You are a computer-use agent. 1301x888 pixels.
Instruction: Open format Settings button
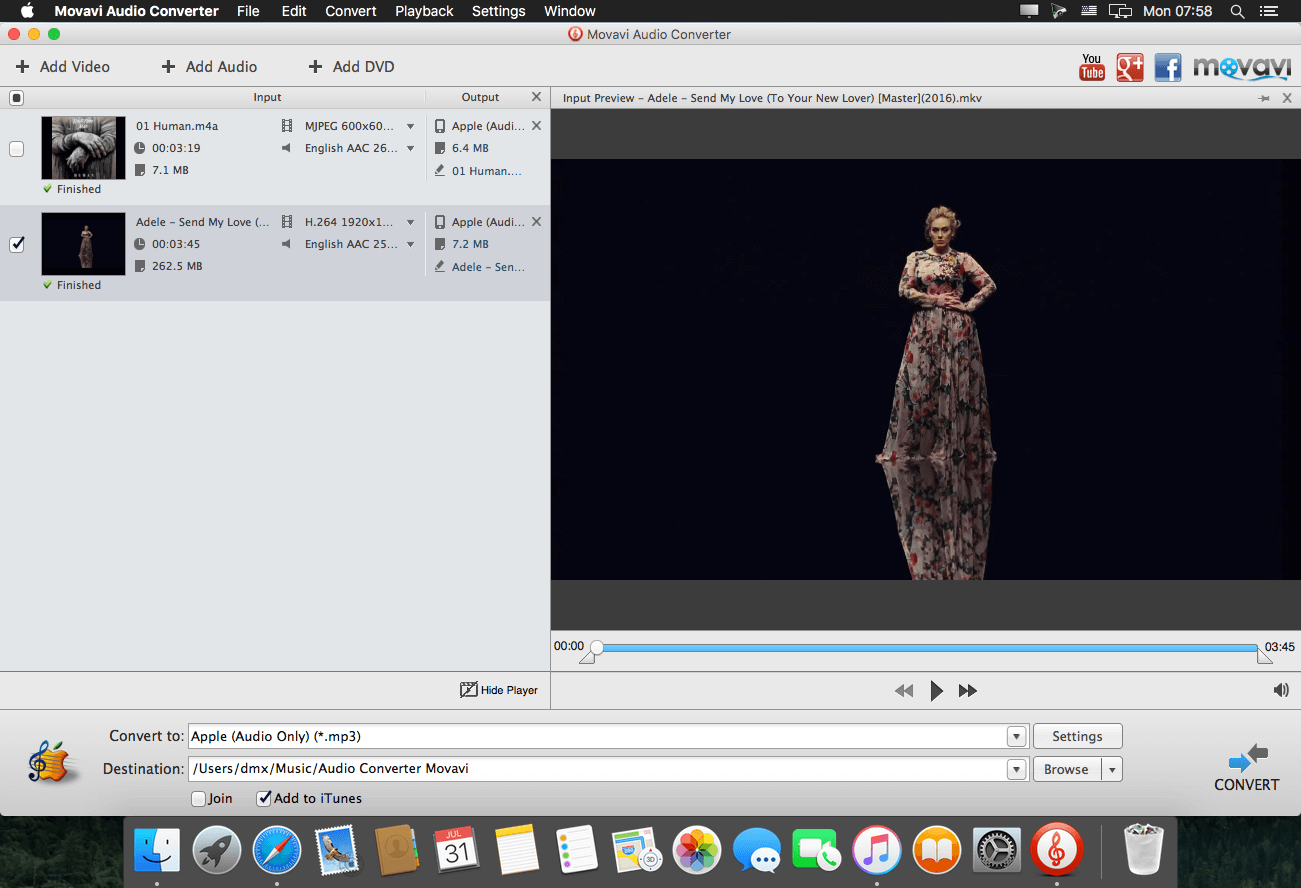point(1077,736)
